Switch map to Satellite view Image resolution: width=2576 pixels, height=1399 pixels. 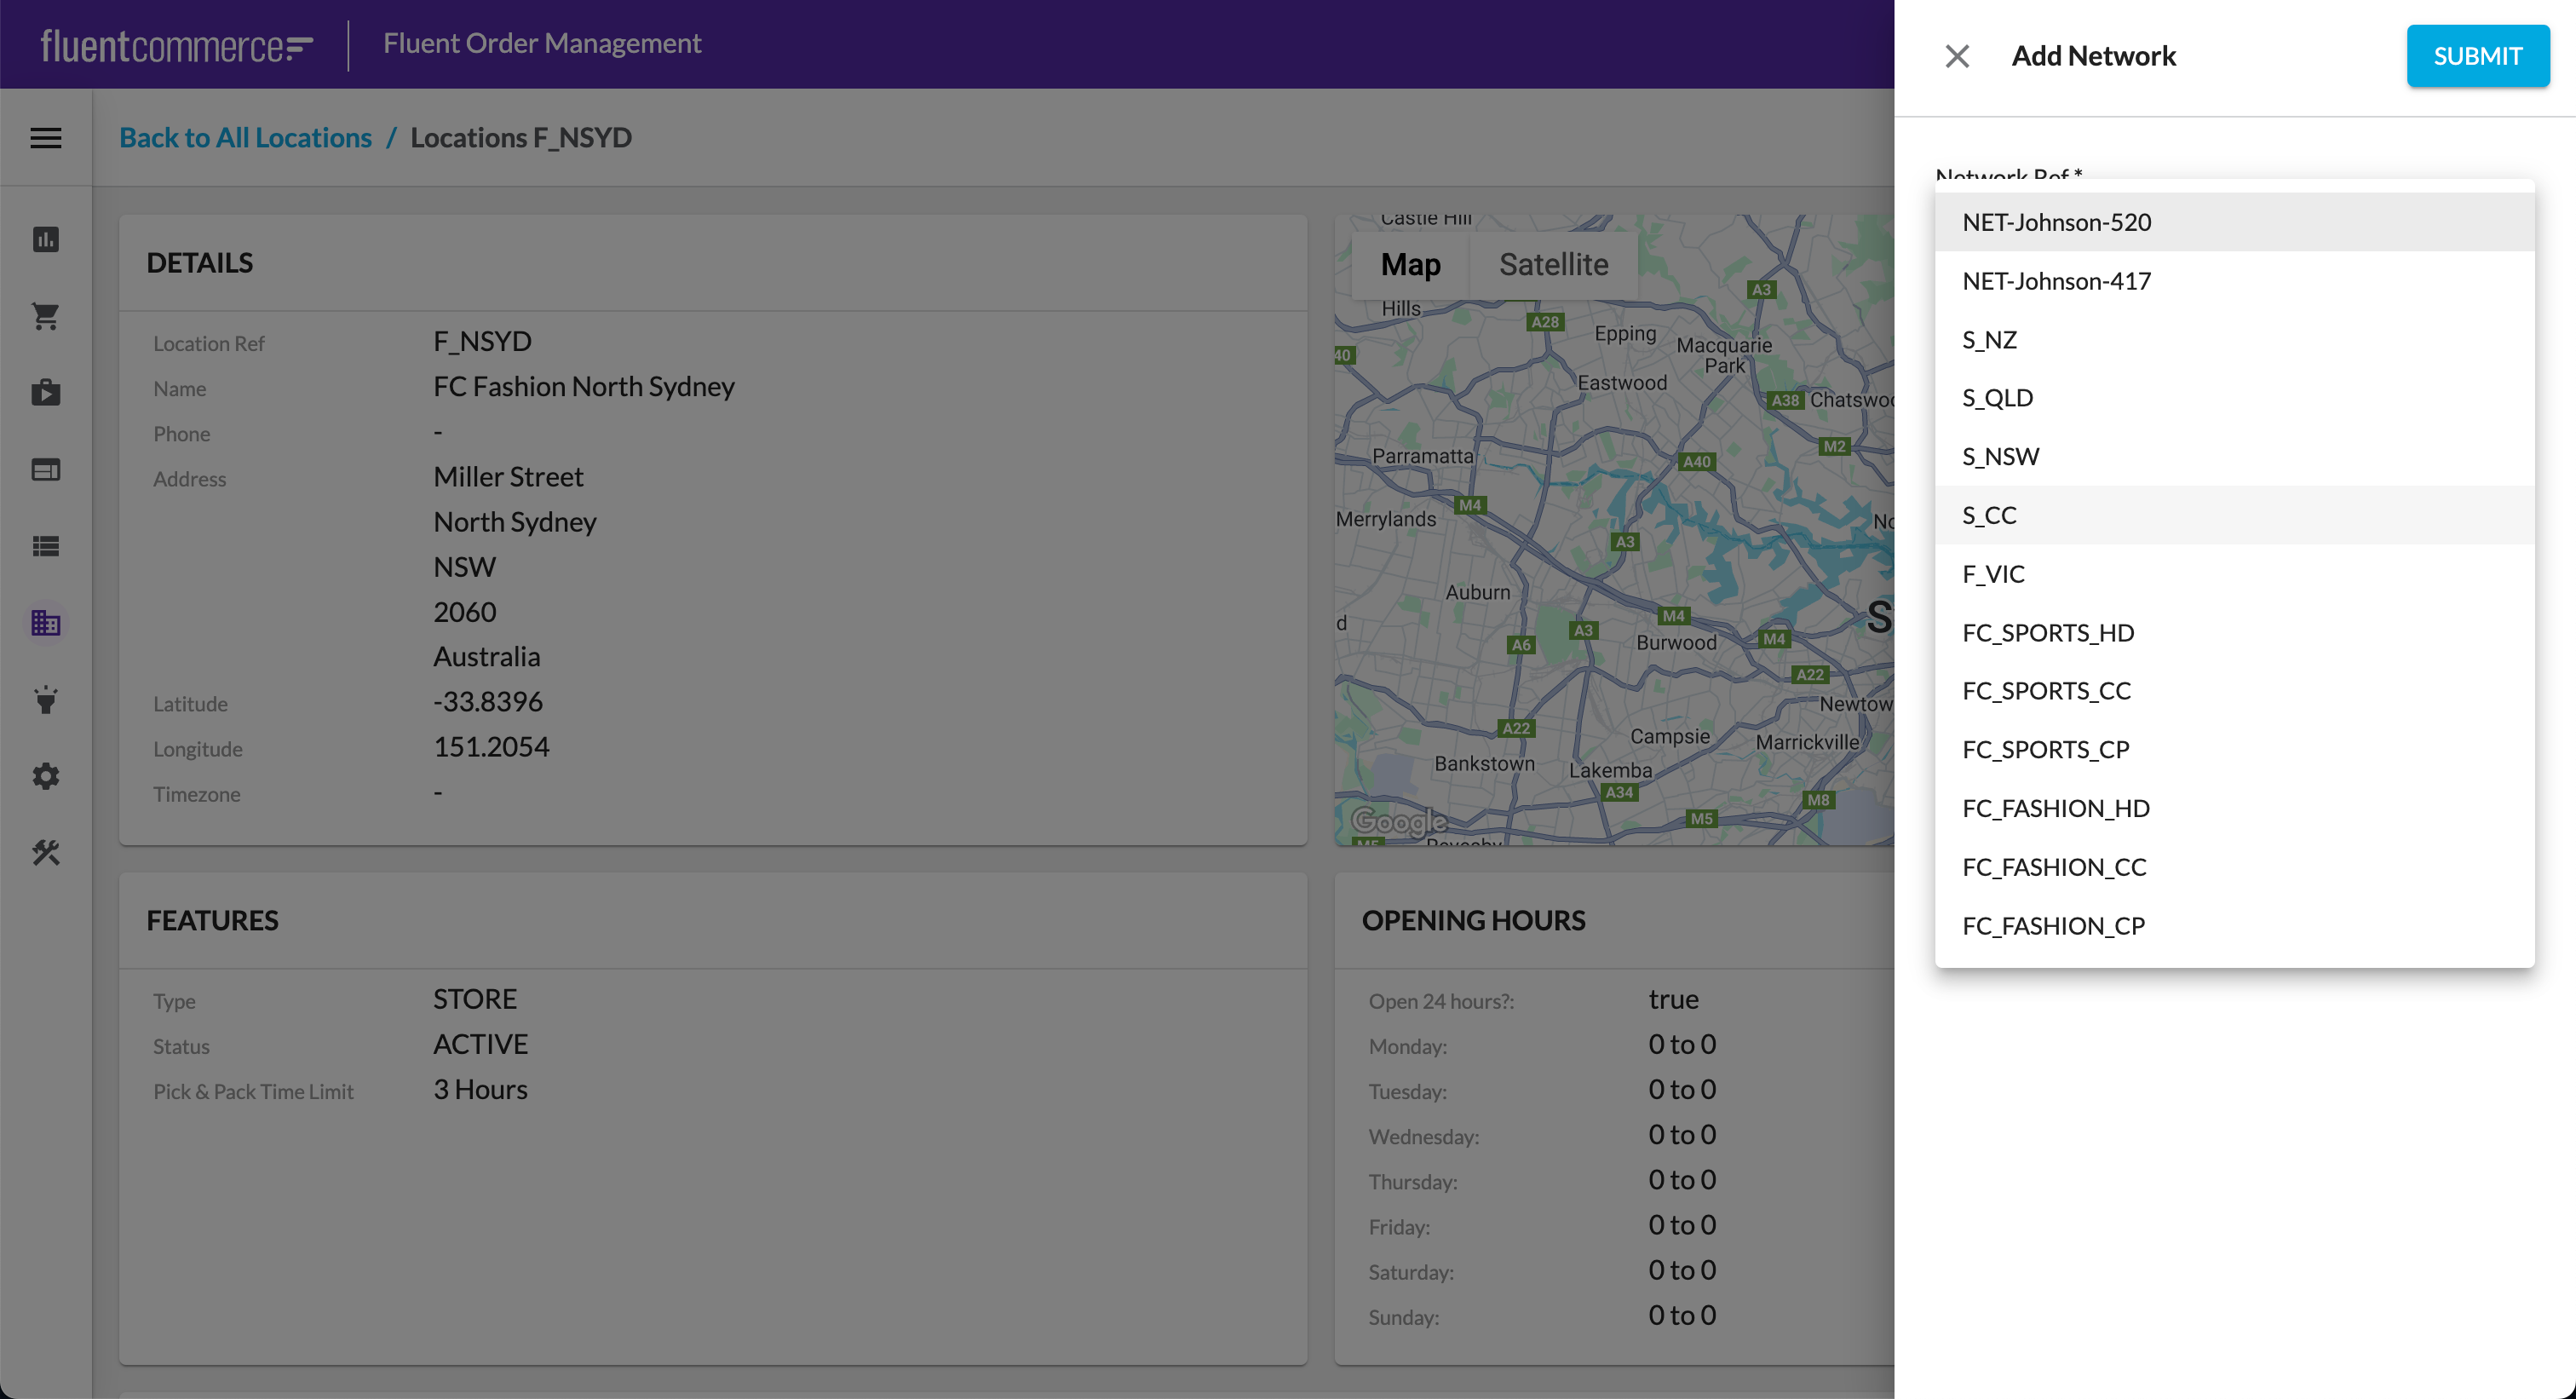1553,265
